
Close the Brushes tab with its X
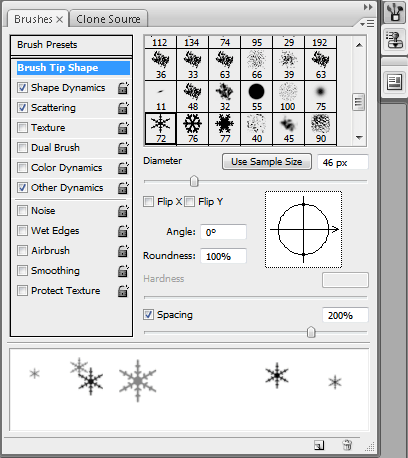click(60, 20)
